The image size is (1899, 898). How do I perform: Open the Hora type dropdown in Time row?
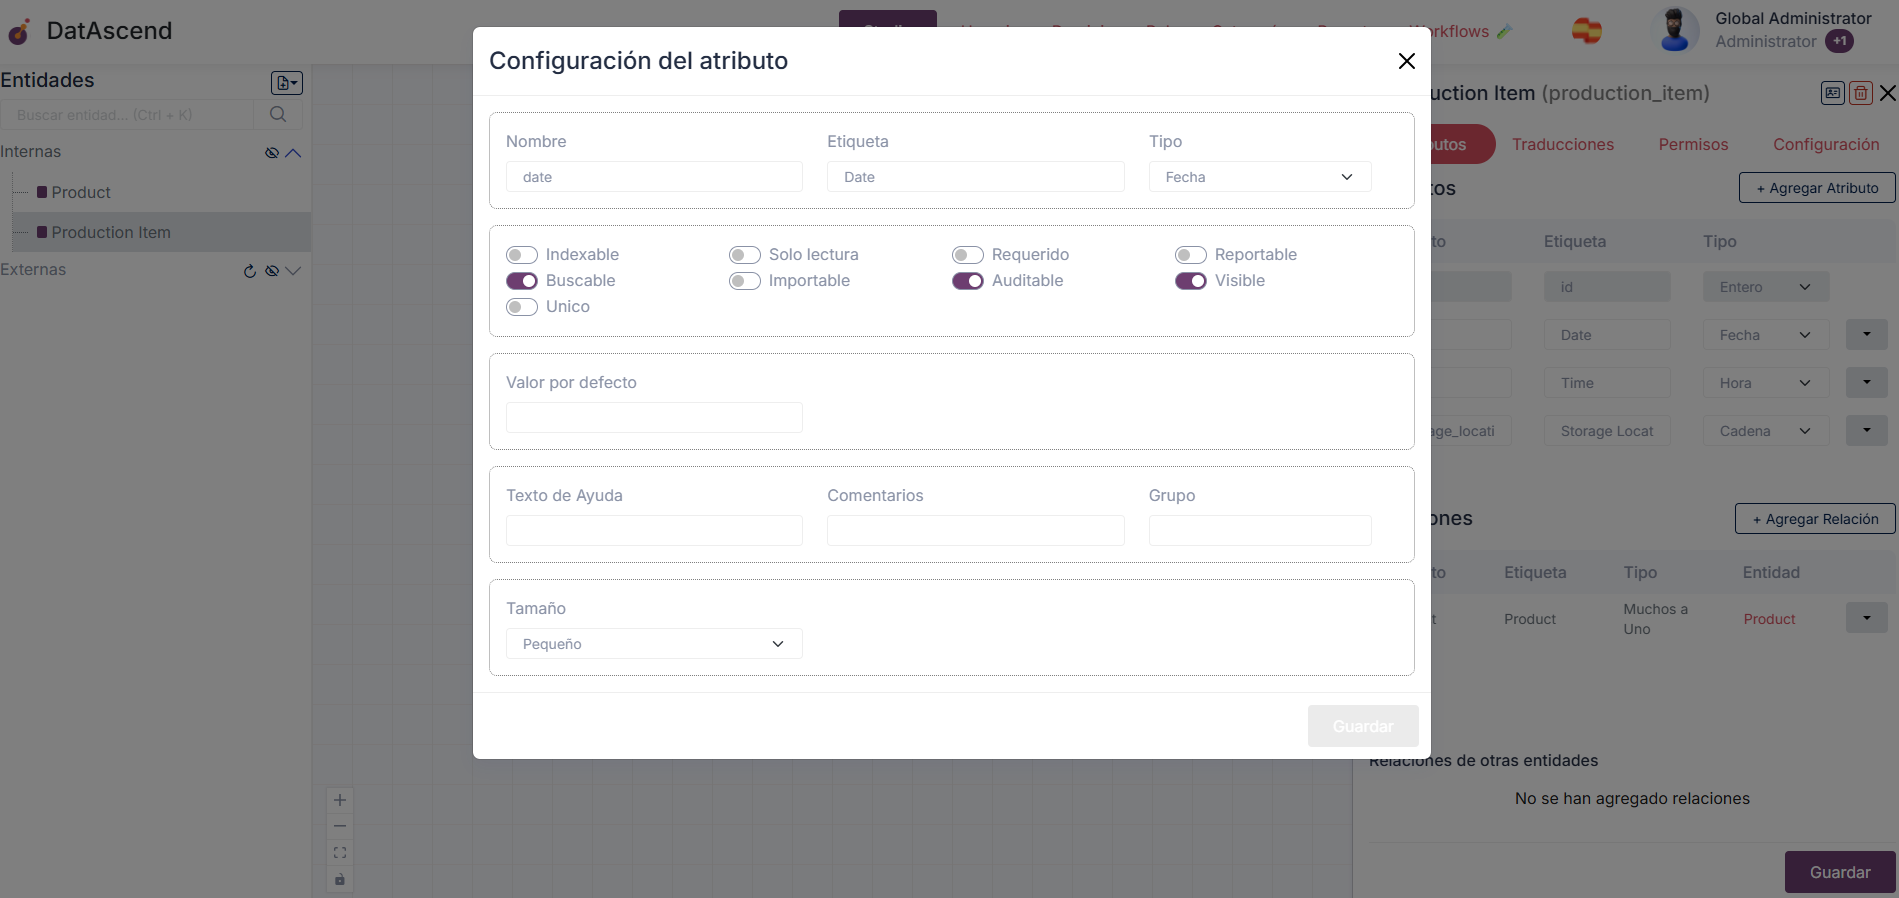(x=1766, y=383)
